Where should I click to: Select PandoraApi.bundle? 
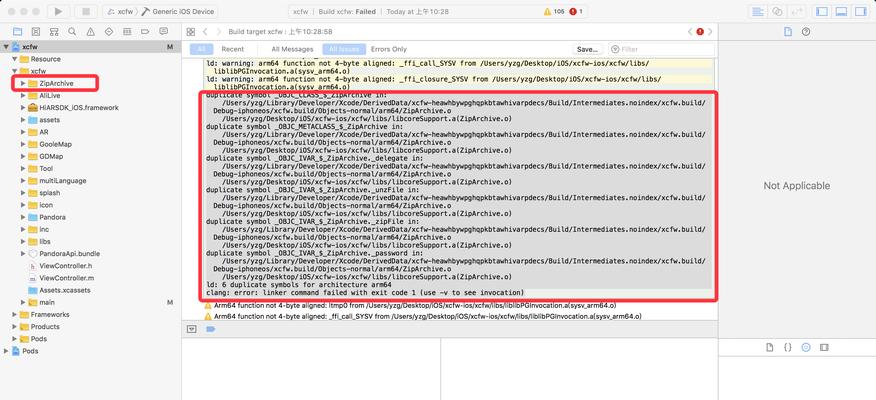[x=69, y=254]
